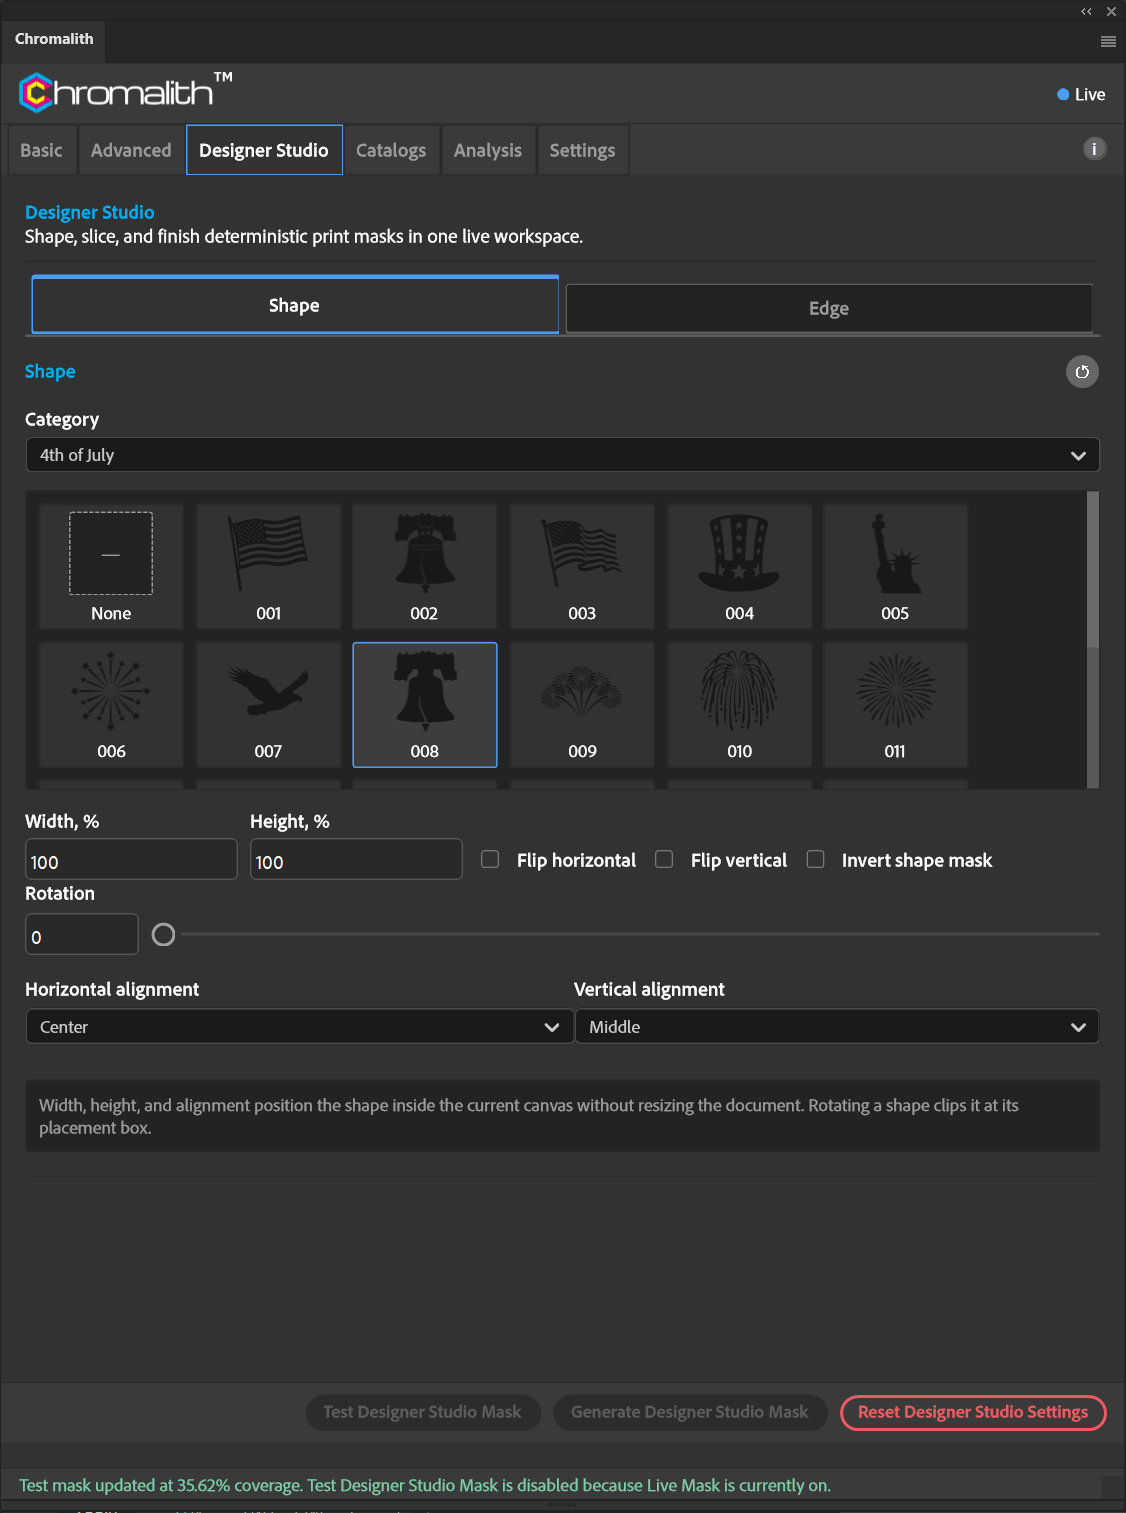
Task: Click in the Height percent field
Action: 356,860
